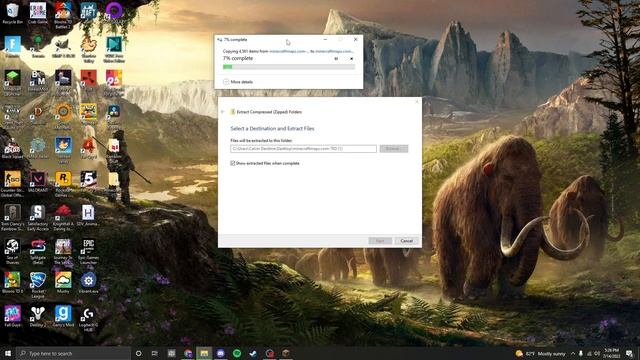Open Task View on taskbar
This screenshot has width=640, height=360.
click(155, 353)
